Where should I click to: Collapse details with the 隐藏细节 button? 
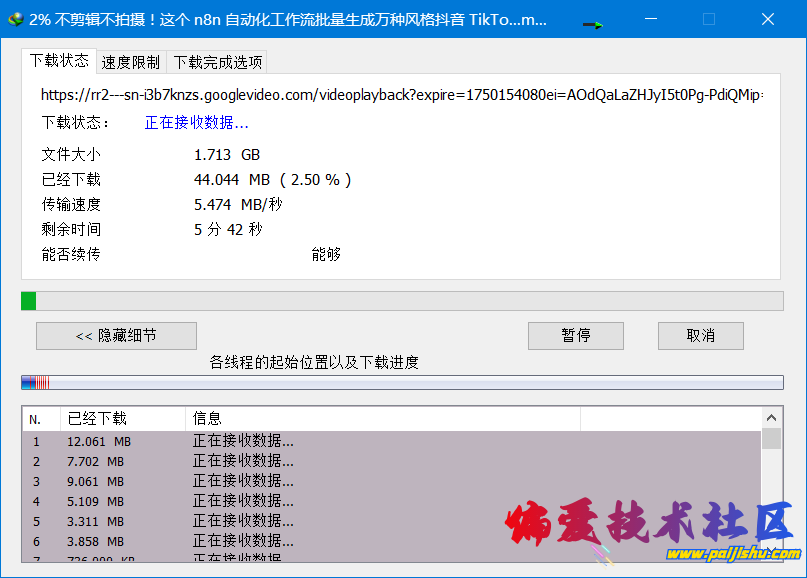(116, 336)
